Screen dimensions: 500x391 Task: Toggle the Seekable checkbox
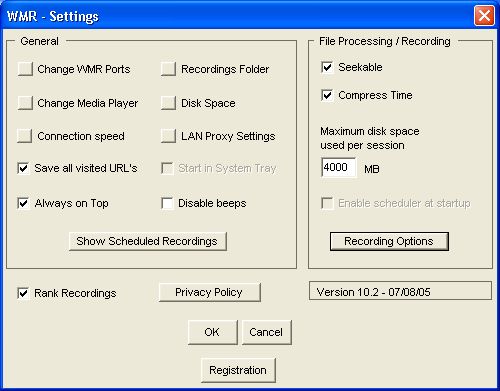(x=327, y=67)
